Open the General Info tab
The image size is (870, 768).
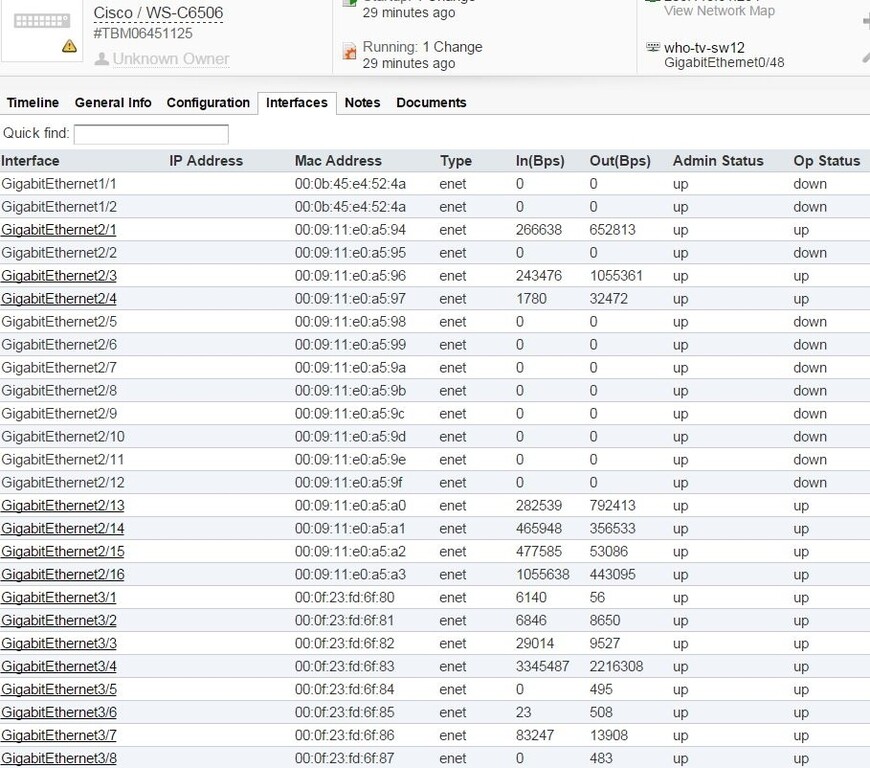113,102
